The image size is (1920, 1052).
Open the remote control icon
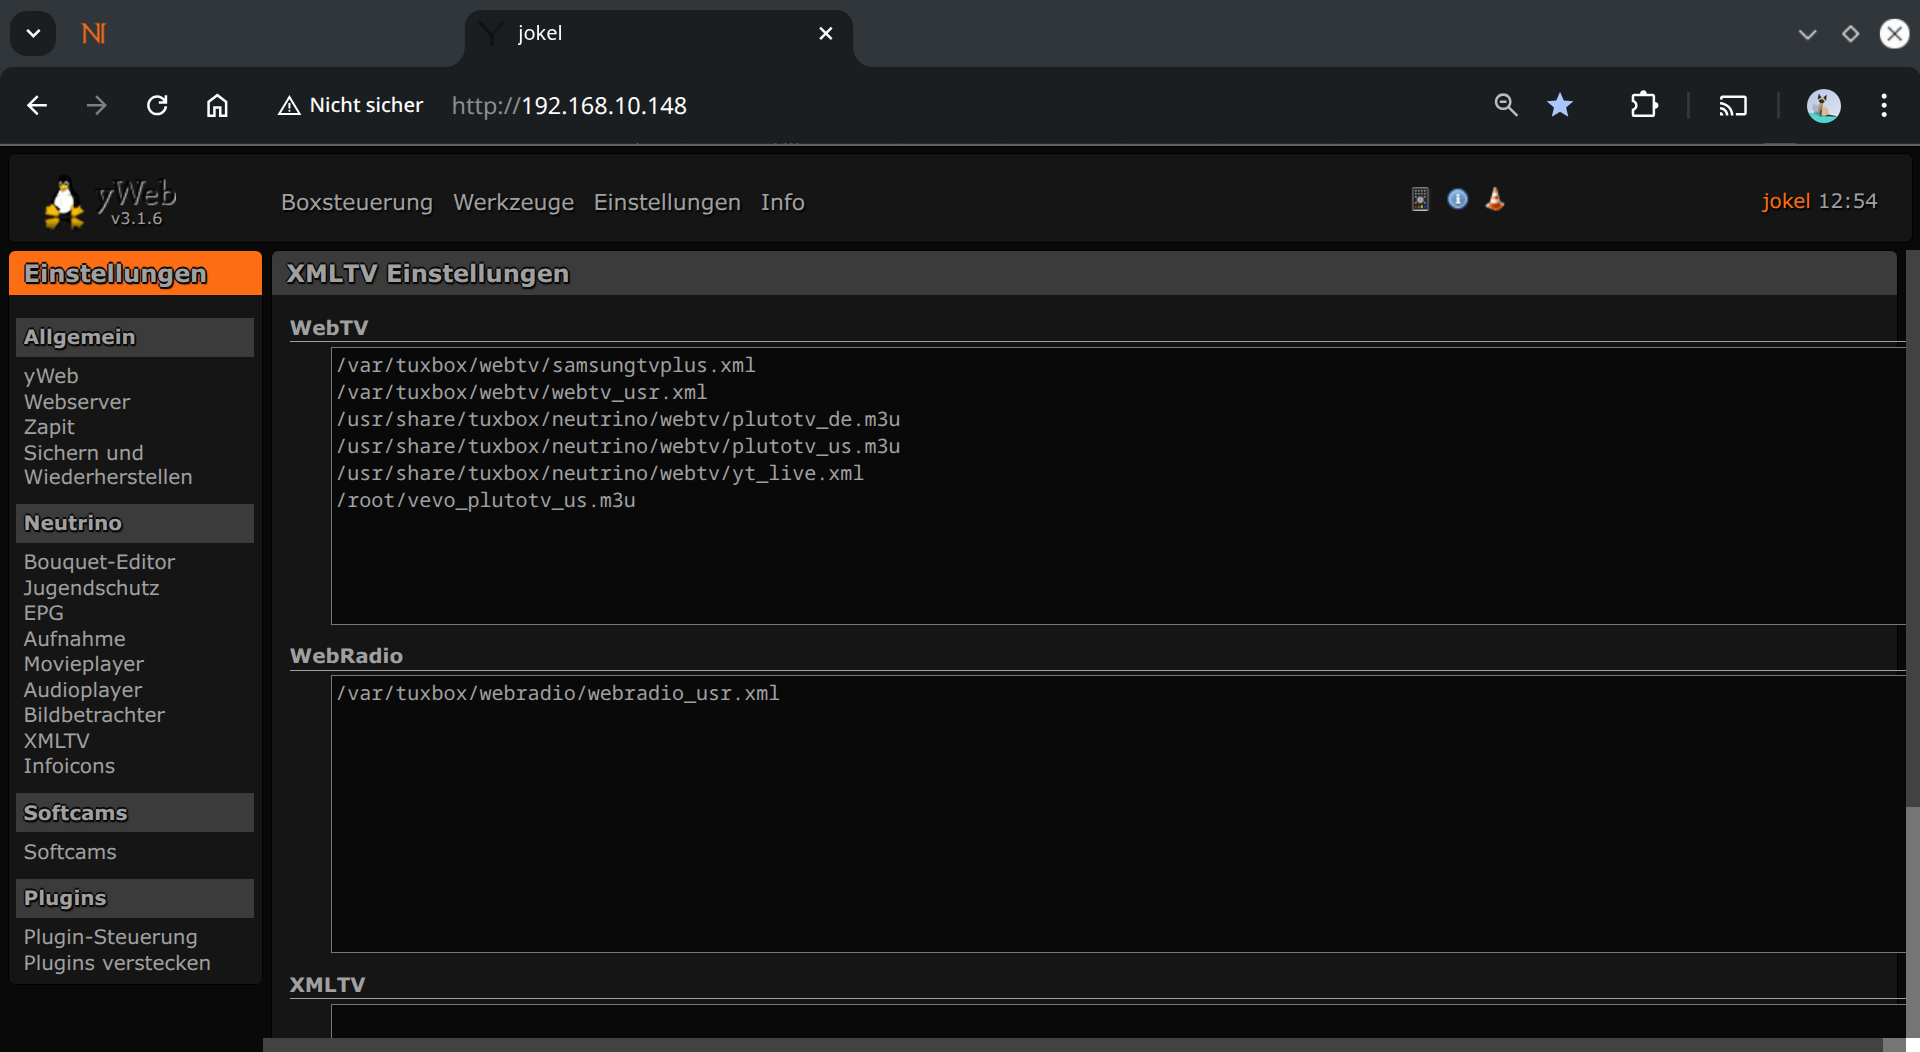[1420, 200]
